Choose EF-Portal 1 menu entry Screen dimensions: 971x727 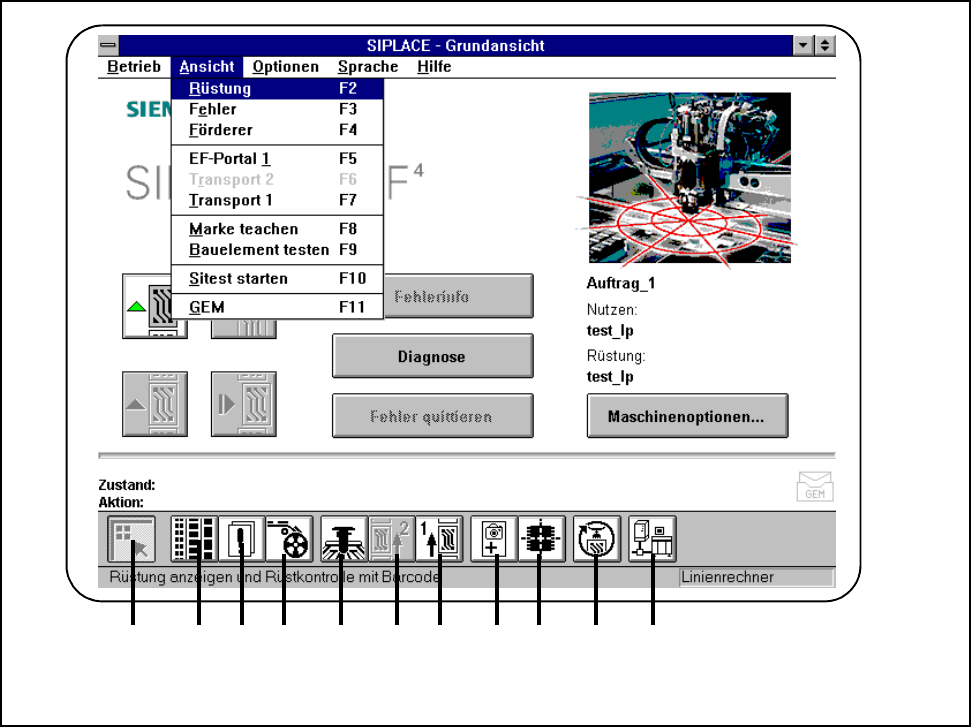(x=277, y=159)
